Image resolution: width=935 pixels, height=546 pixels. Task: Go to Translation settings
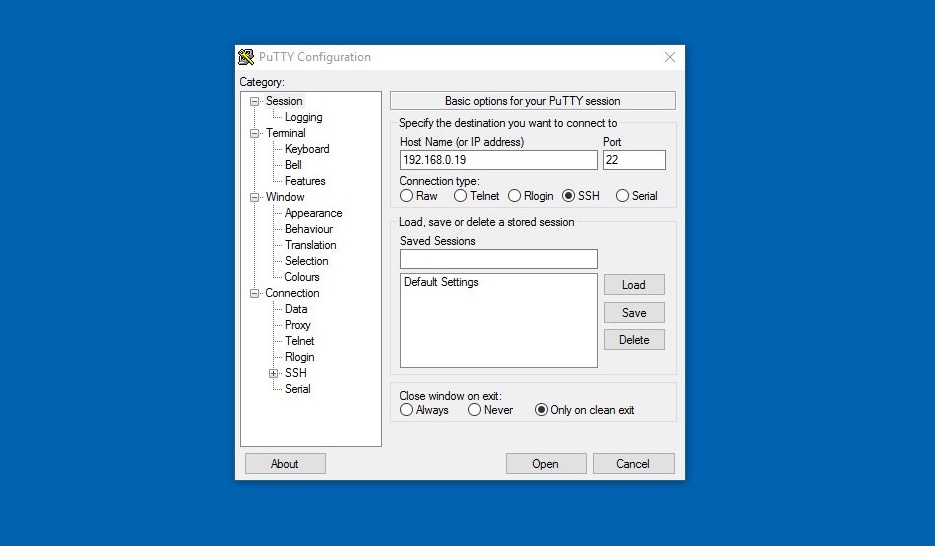pyautogui.click(x=311, y=245)
